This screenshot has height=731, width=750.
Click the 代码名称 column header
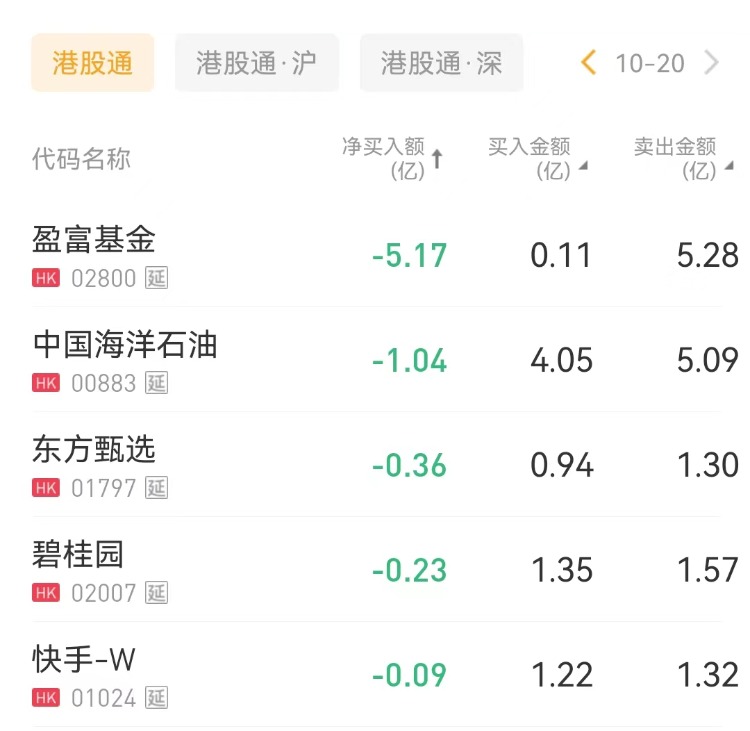tap(81, 159)
